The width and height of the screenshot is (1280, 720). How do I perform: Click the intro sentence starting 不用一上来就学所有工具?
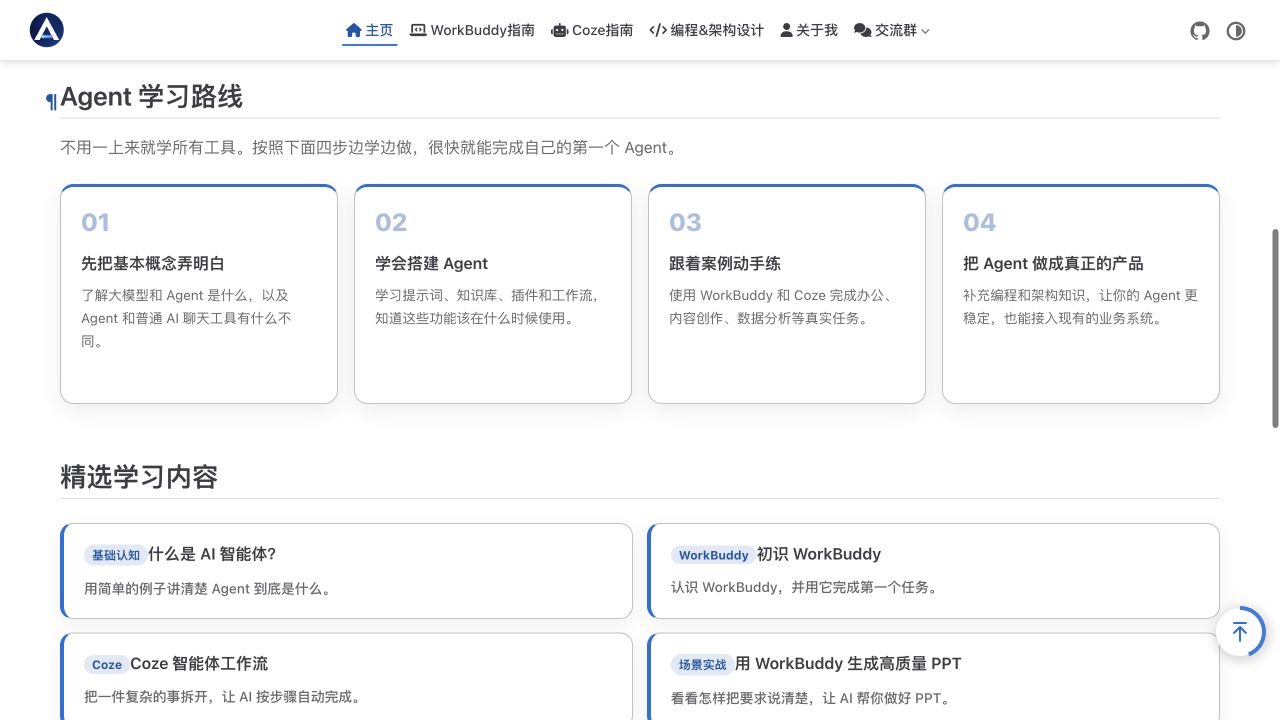pos(371,148)
